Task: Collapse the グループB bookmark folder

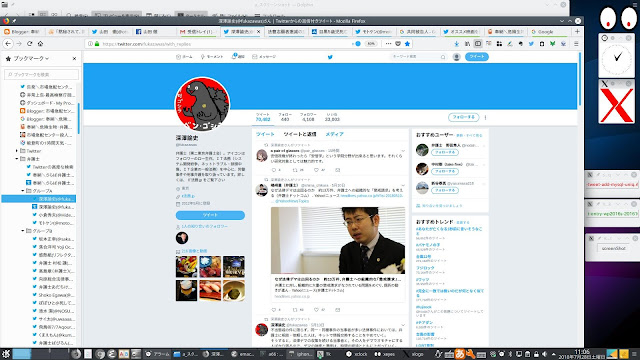Action: point(23,231)
